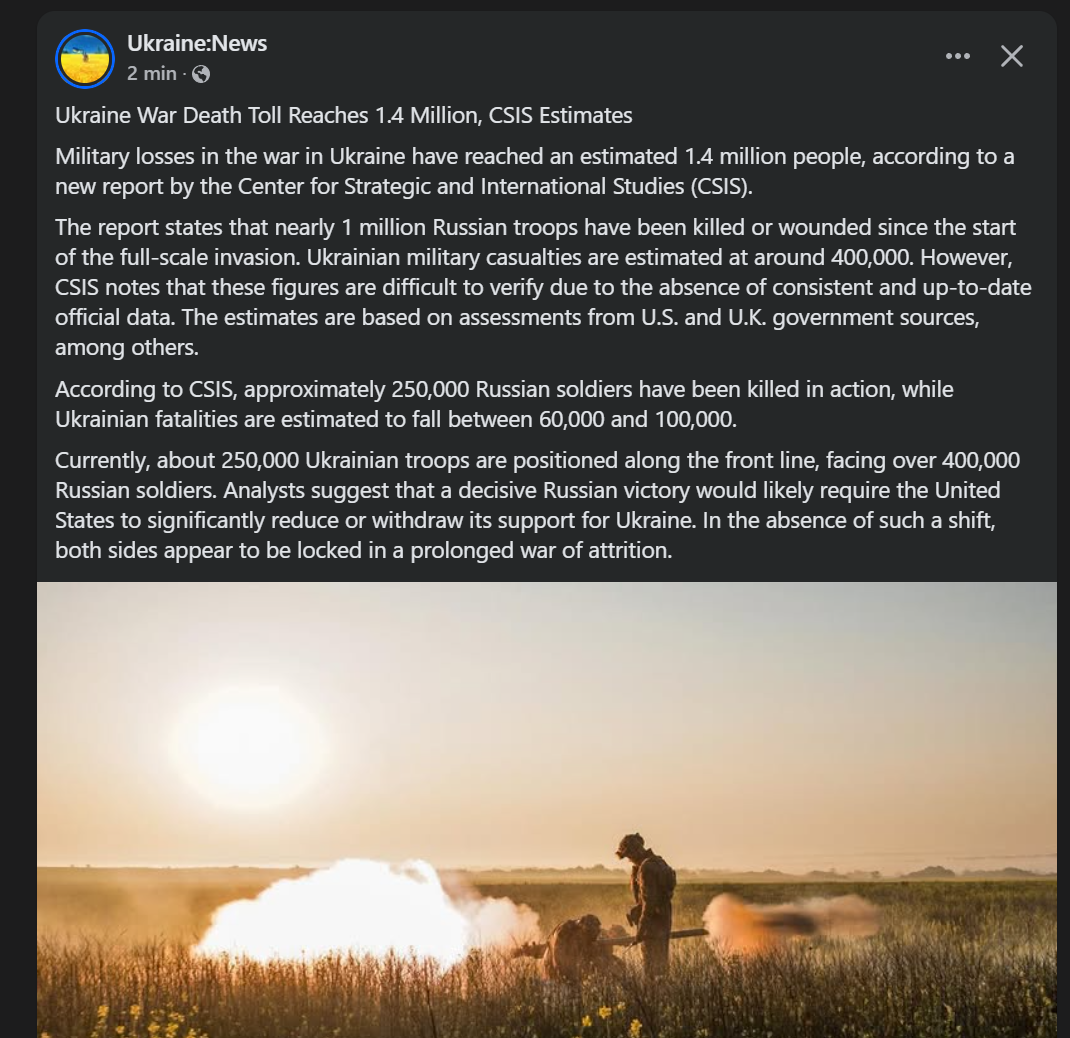Click the "Center for Strategic and International Studies" text
Image resolution: width=1070 pixels, height=1038 pixels.
pyautogui.click(x=461, y=186)
